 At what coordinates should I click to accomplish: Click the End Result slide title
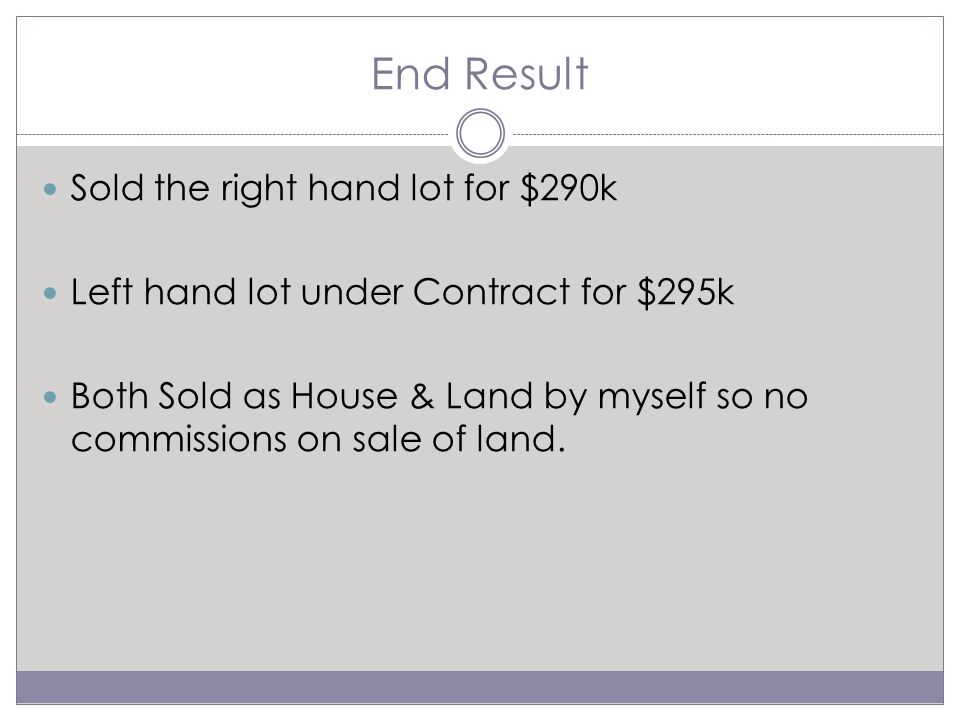point(479,74)
